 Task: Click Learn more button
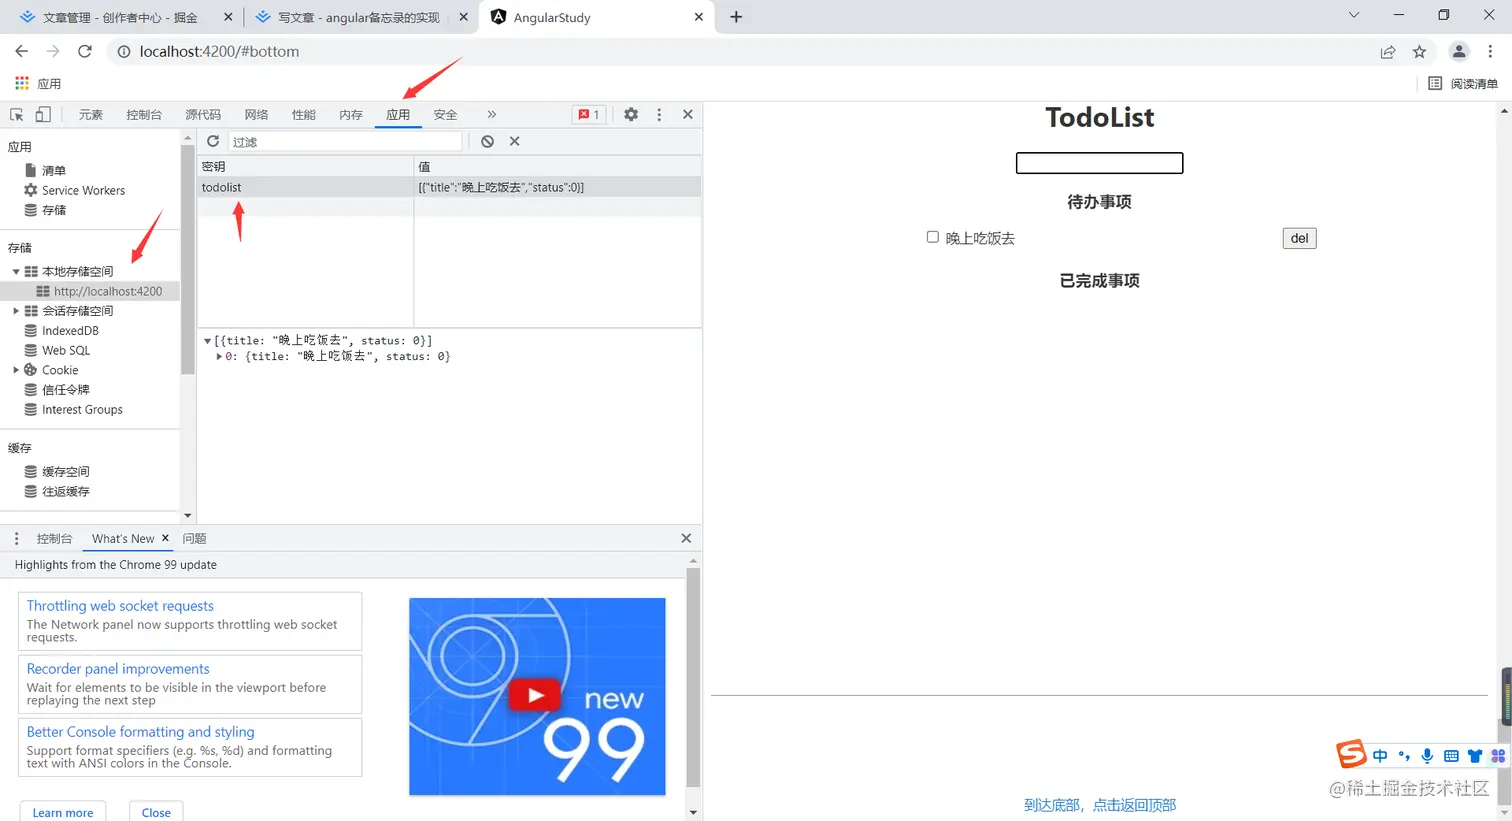click(63, 813)
